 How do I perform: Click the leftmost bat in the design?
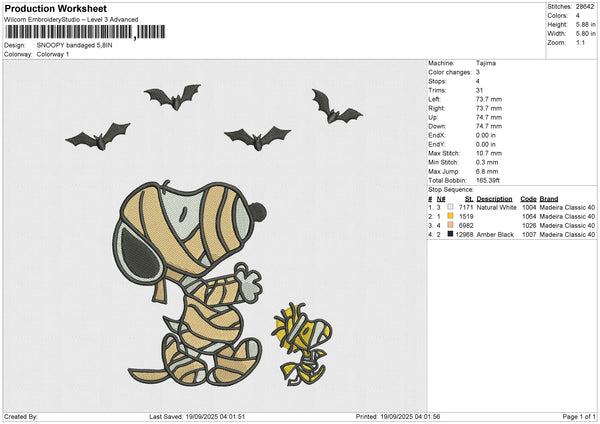(96, 134)
